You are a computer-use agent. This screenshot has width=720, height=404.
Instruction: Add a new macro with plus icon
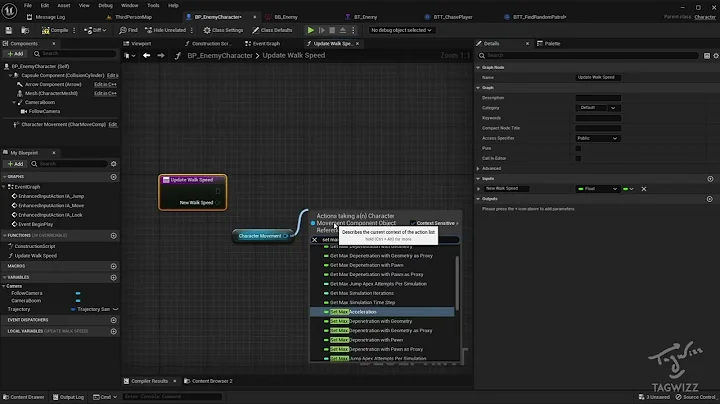click(x=113, y=266)
